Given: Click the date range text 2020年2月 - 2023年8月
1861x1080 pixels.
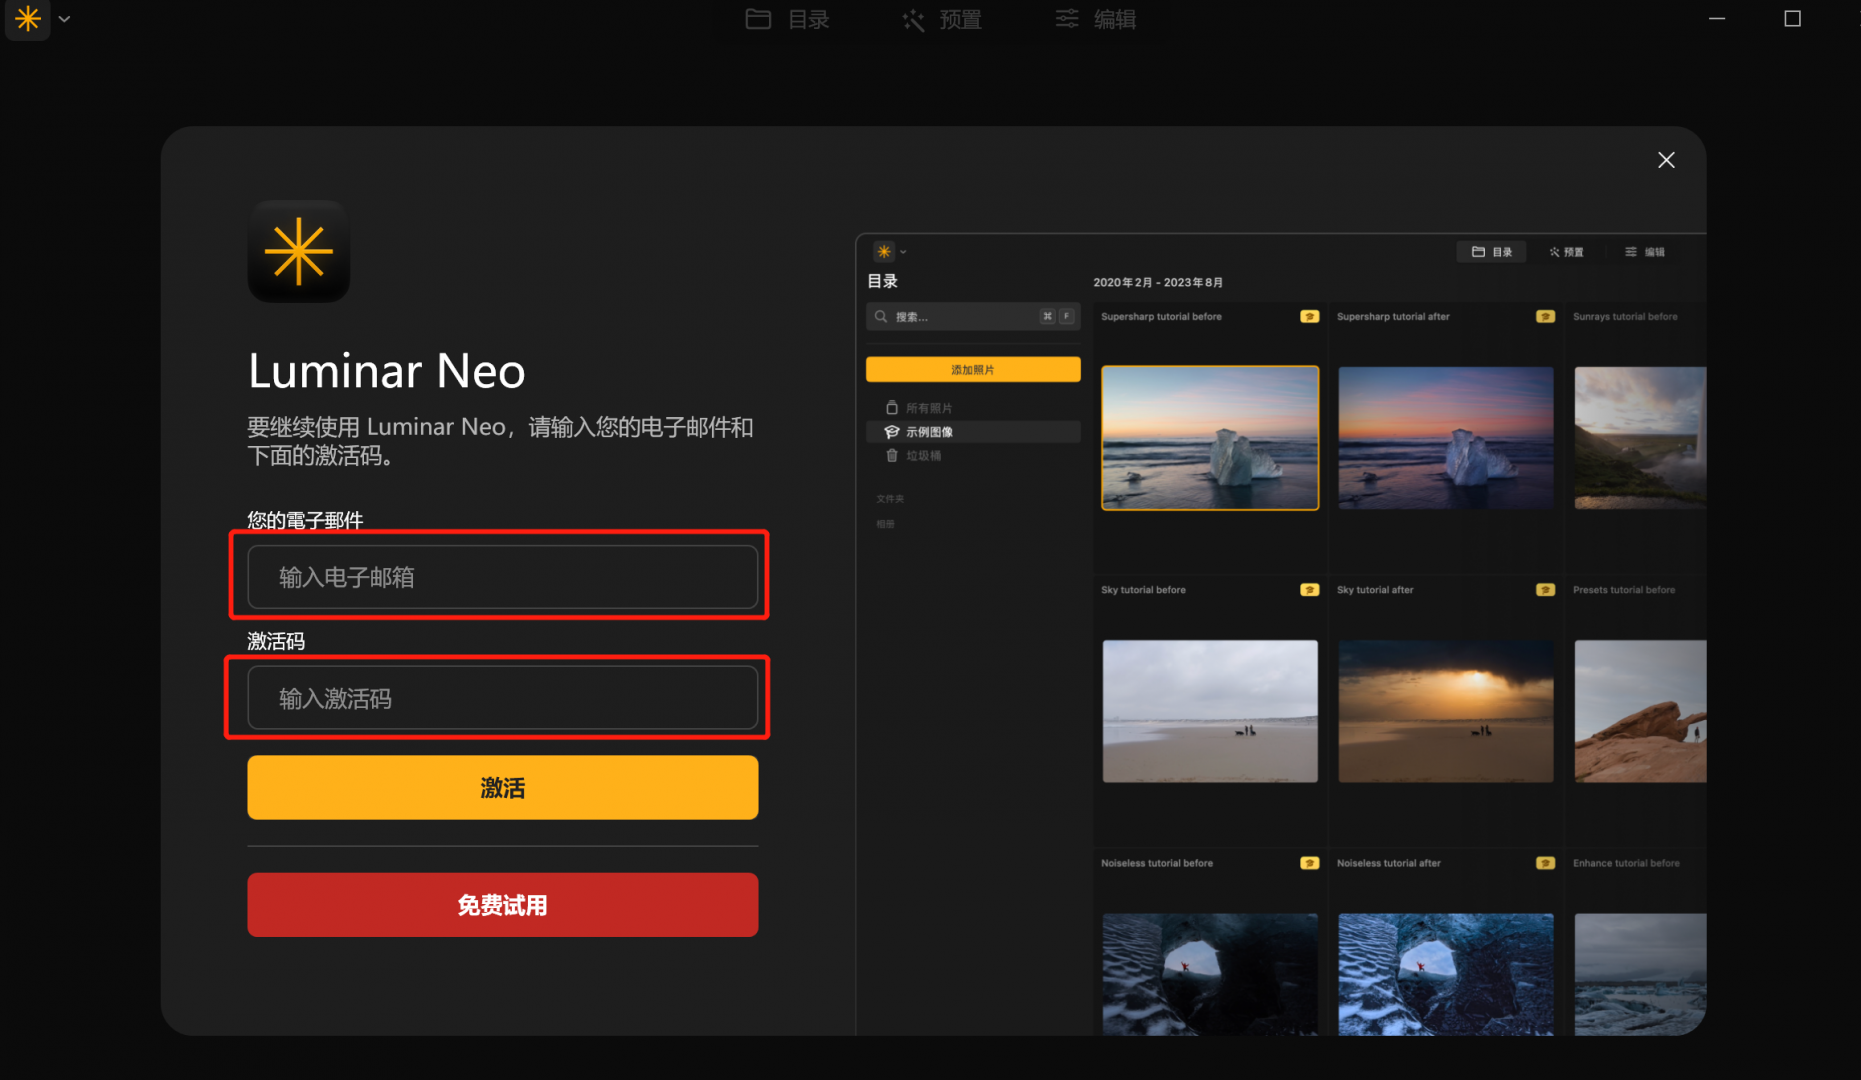Looking at the screenshot, I should [1158, 283].
